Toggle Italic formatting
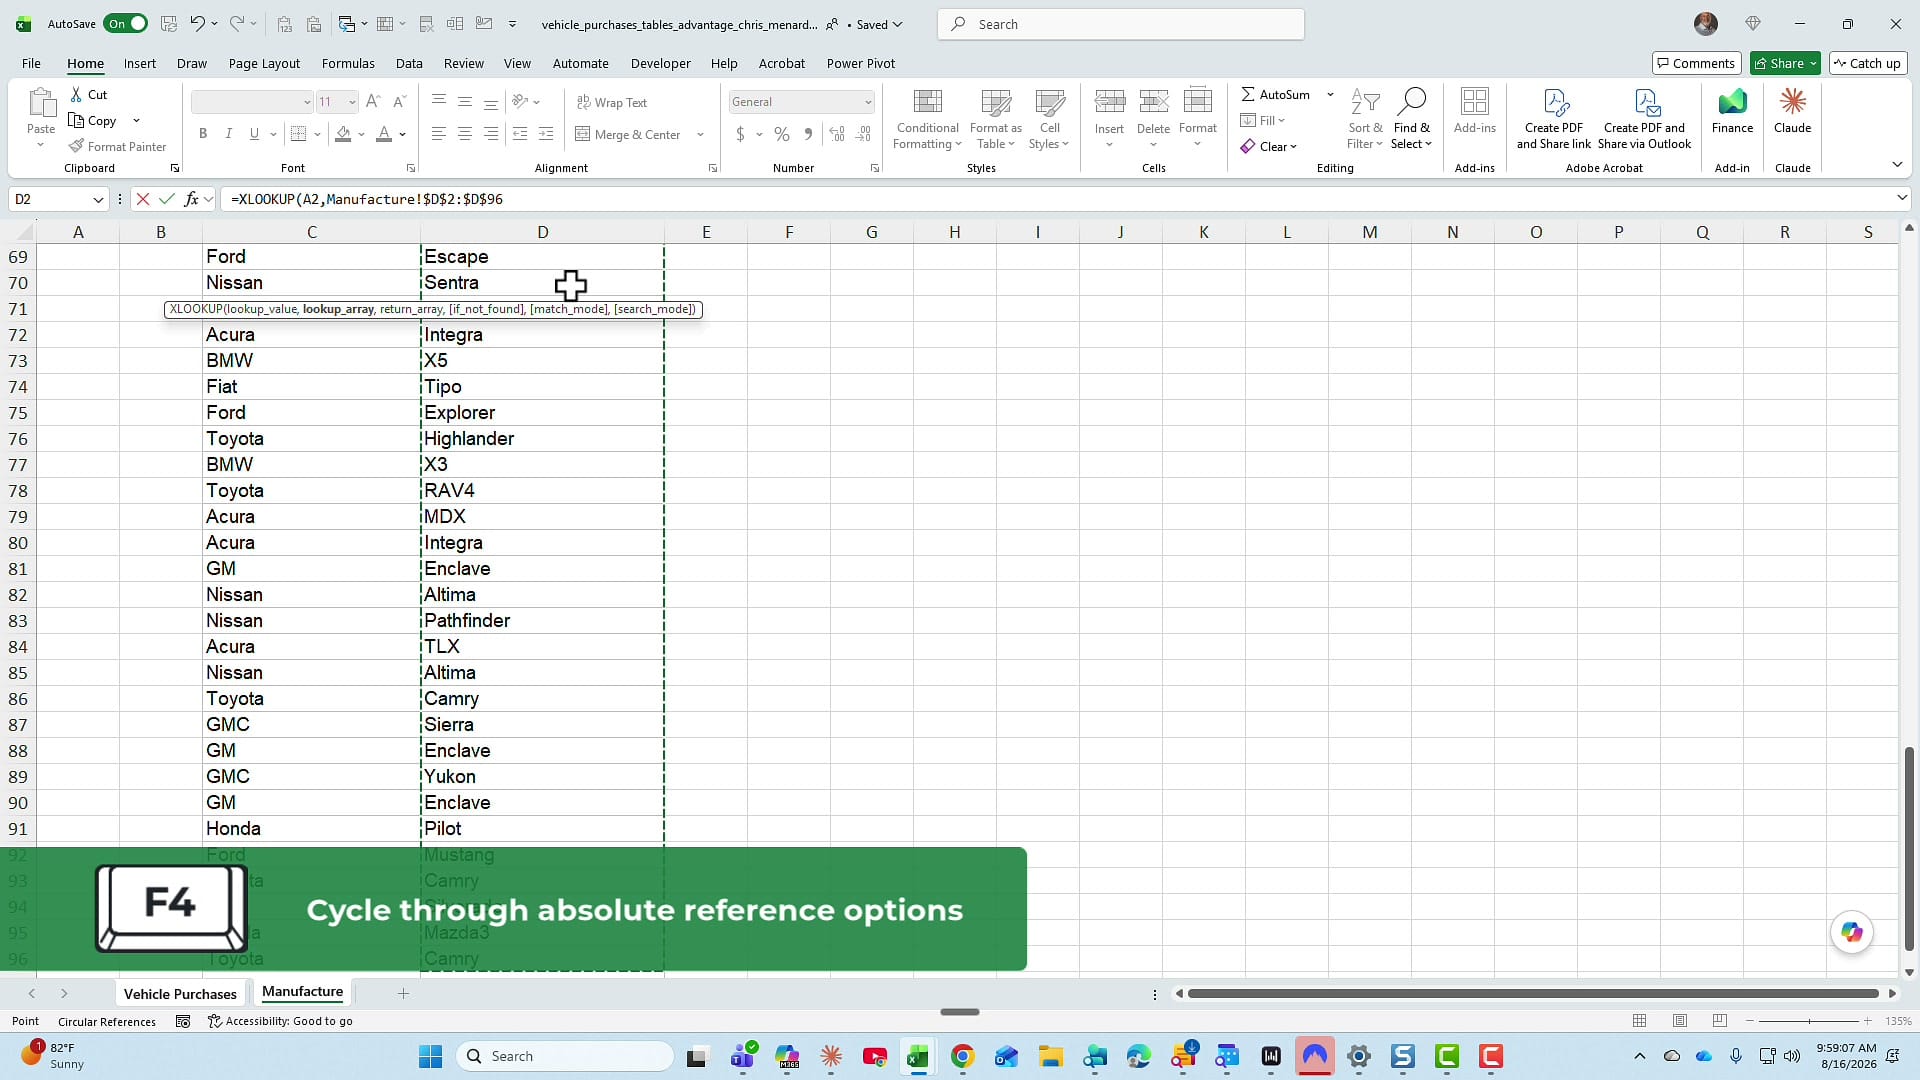Image resolution: width=1920 pixels, height=1080 pixels. 228,134
